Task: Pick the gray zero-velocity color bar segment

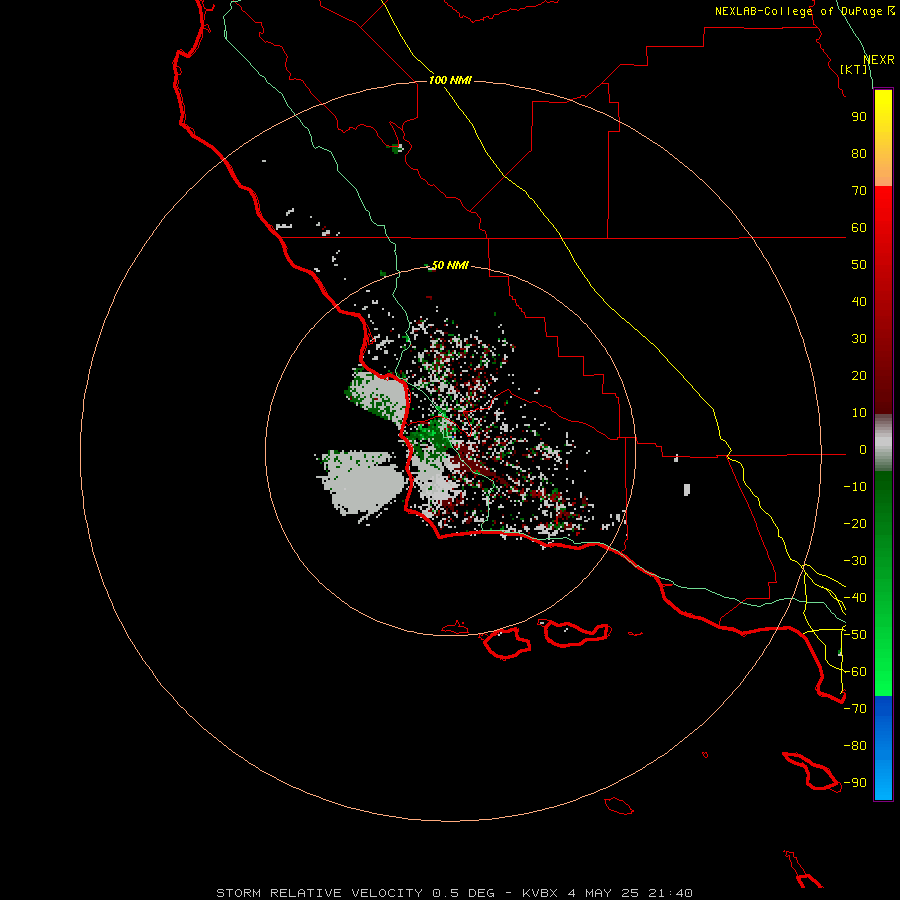Action: pos(883,443)
